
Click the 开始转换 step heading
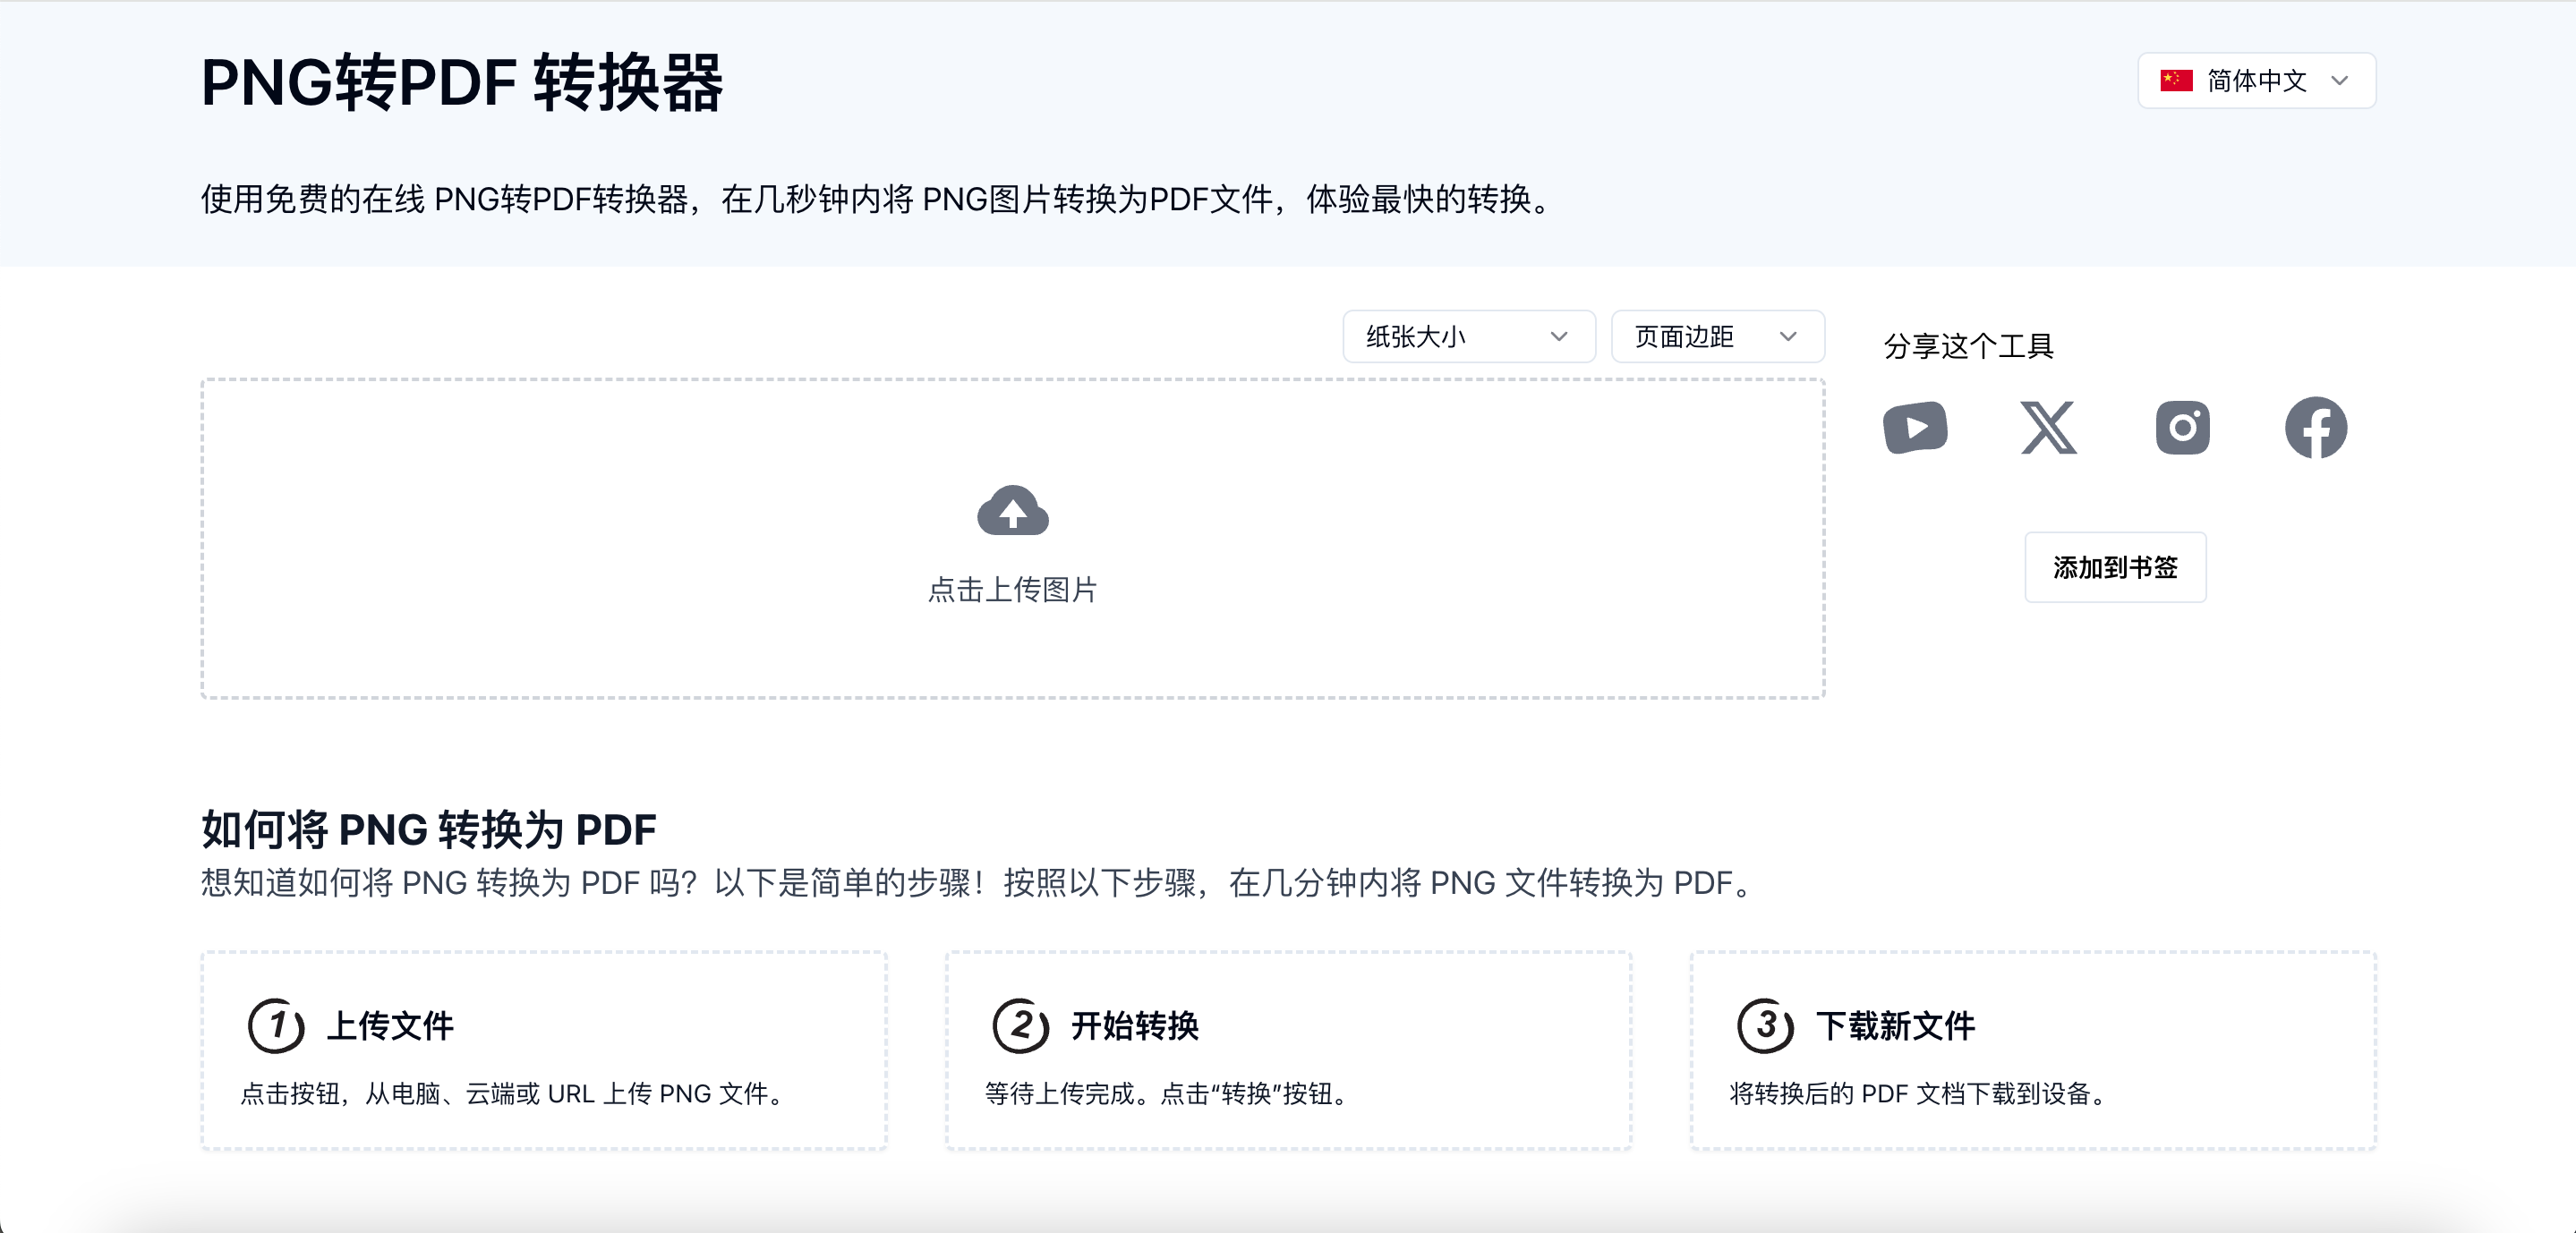1135,1026
